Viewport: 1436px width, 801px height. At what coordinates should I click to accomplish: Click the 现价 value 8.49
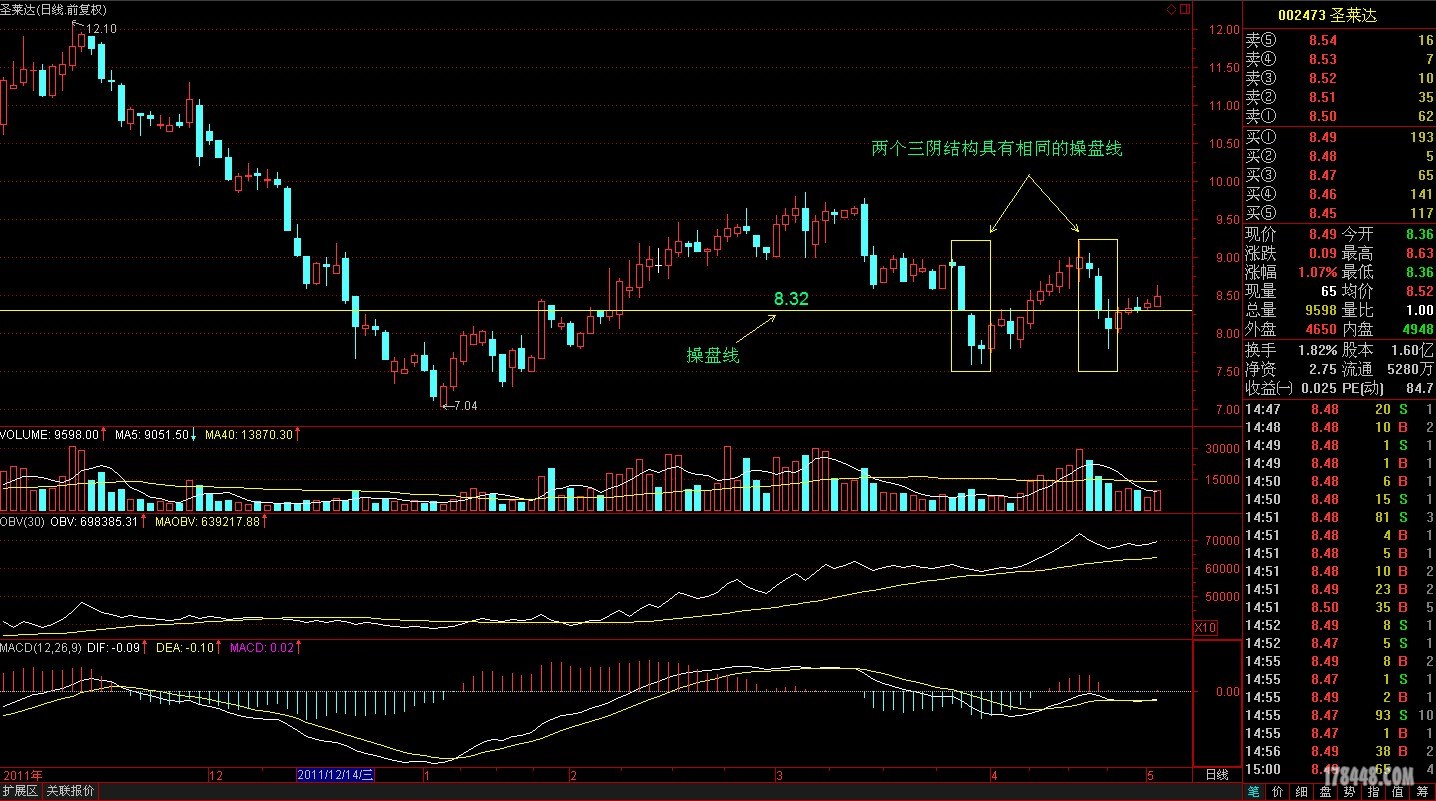tap(1324, 234)
